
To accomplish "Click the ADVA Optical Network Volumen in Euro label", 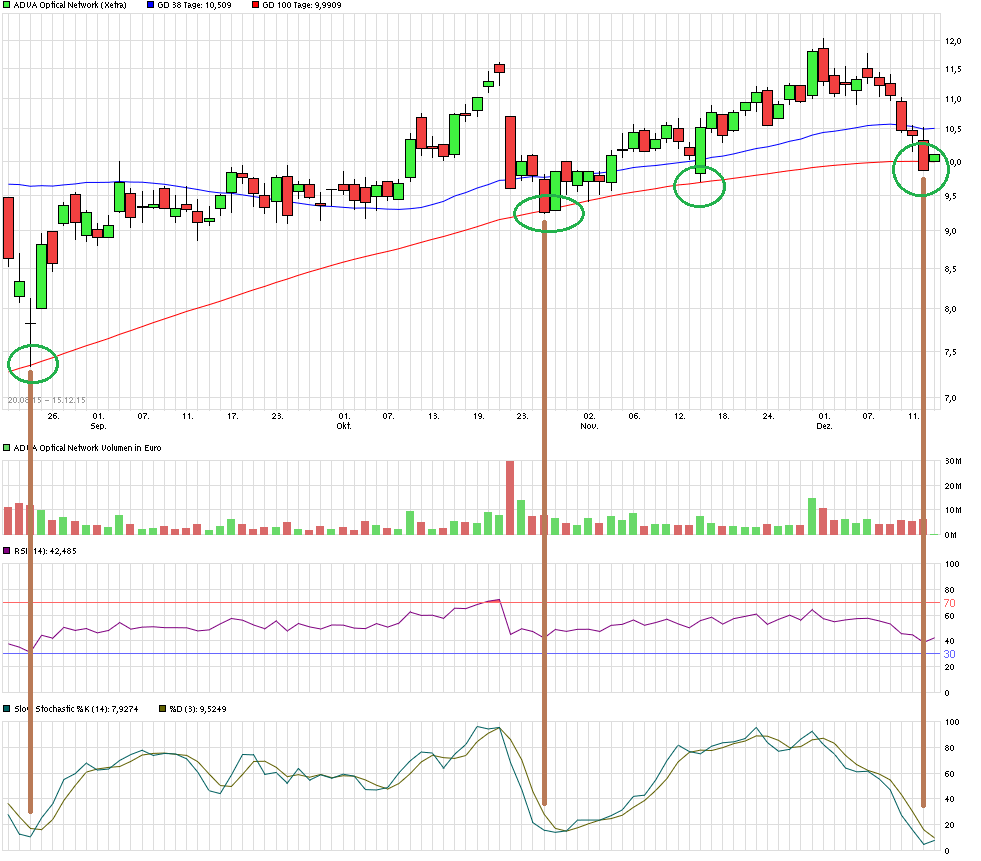I will 87,448.
